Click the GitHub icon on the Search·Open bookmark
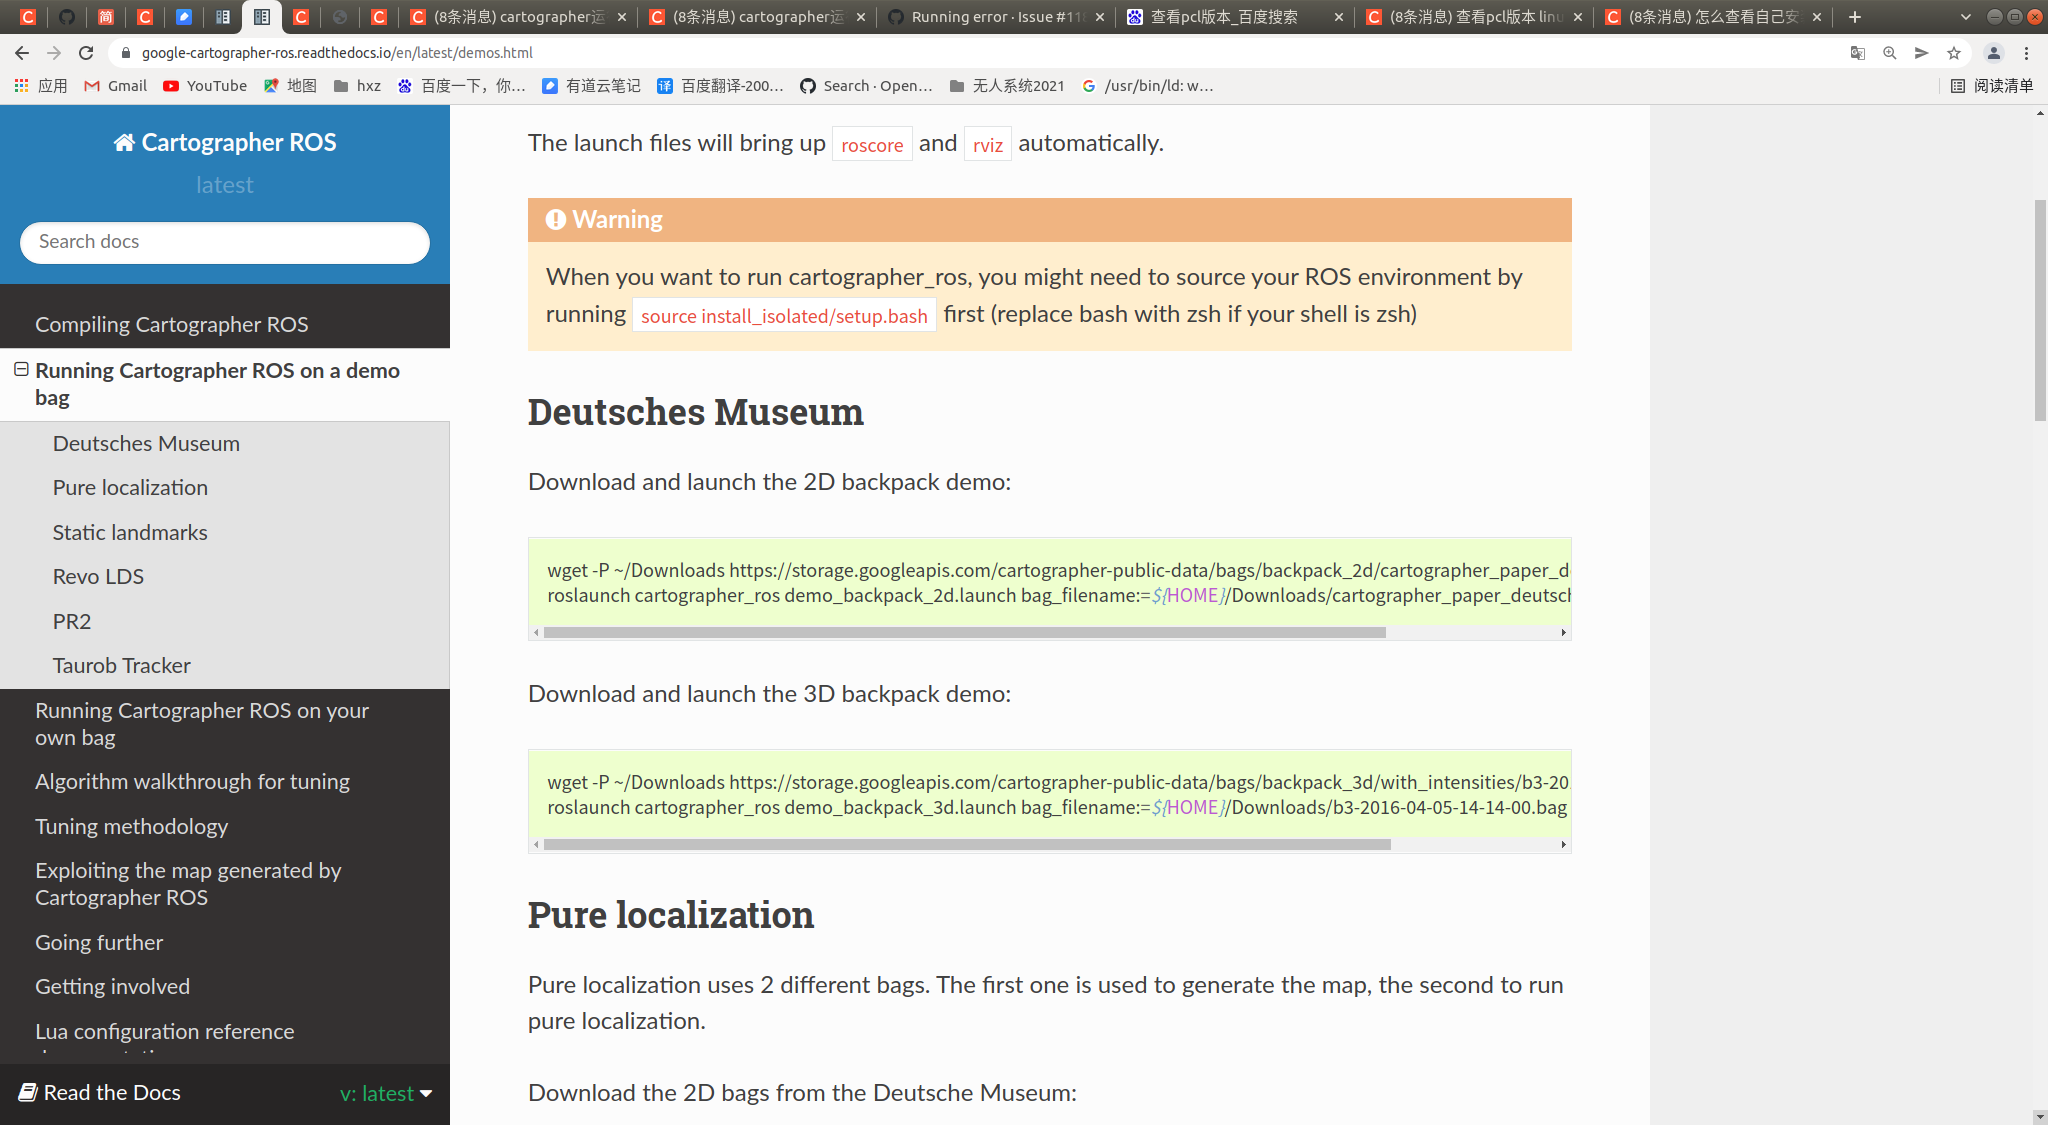 808,86
